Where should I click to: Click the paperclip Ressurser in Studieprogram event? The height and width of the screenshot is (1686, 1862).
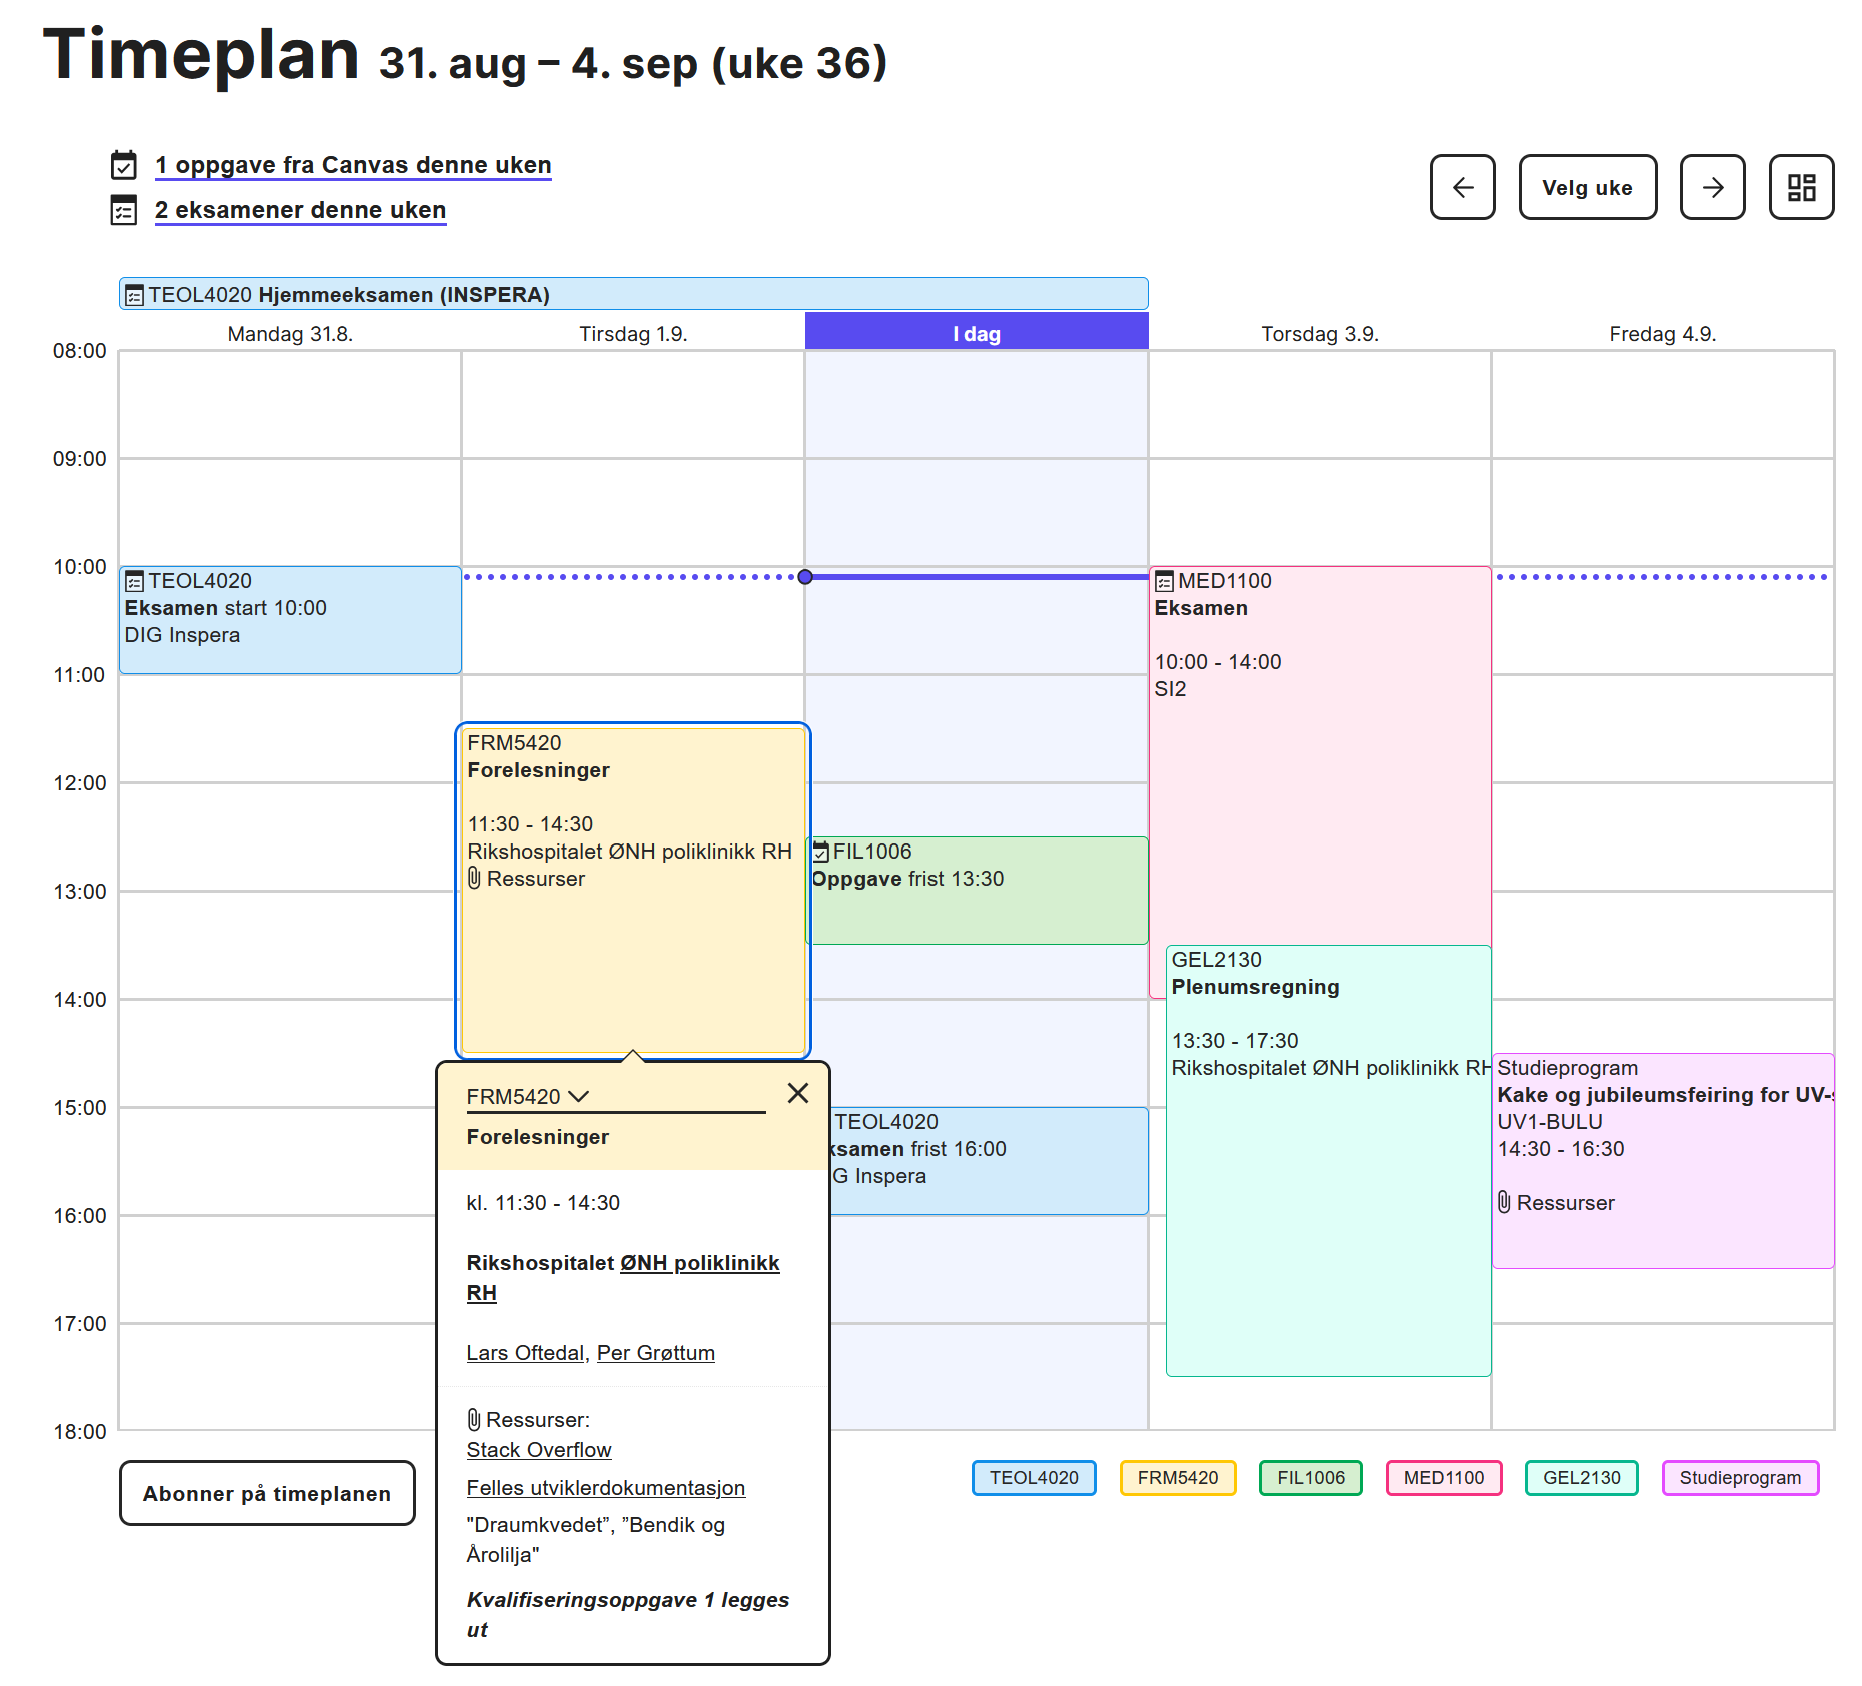[1555, 1203]
